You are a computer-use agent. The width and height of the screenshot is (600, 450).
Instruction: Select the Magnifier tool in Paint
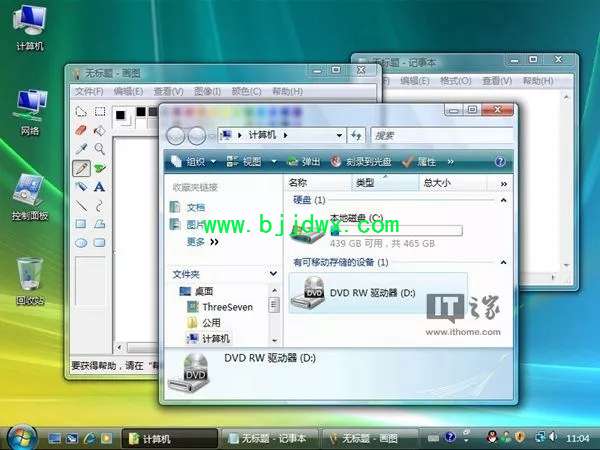click(100, 149)
